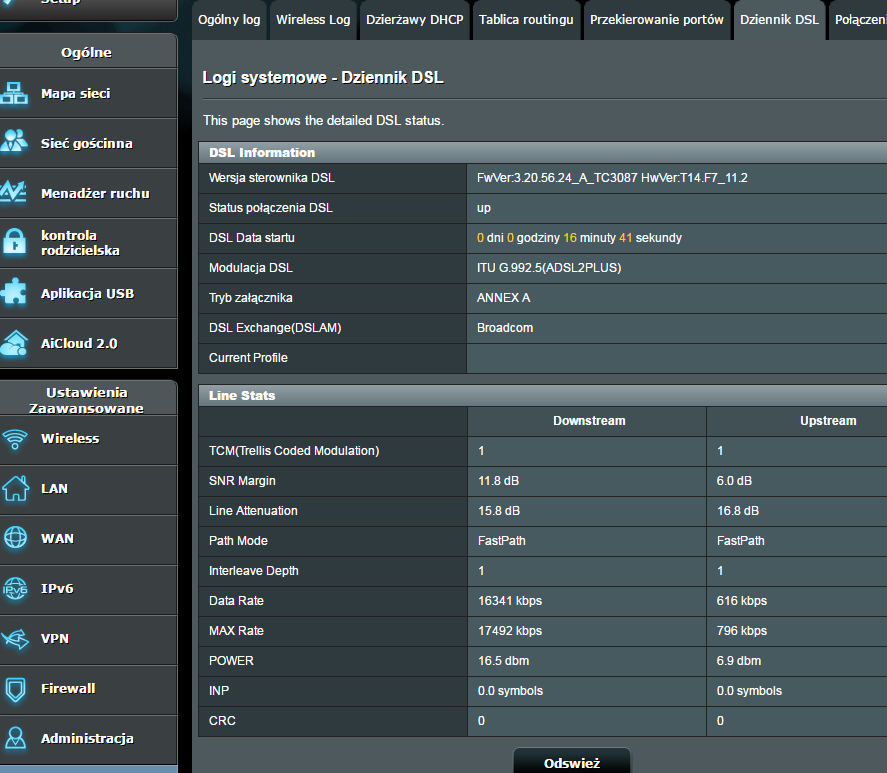The image size is (887, 773).
Task: Click the upstream Data Rate 616 kbps
Action: 742,600
